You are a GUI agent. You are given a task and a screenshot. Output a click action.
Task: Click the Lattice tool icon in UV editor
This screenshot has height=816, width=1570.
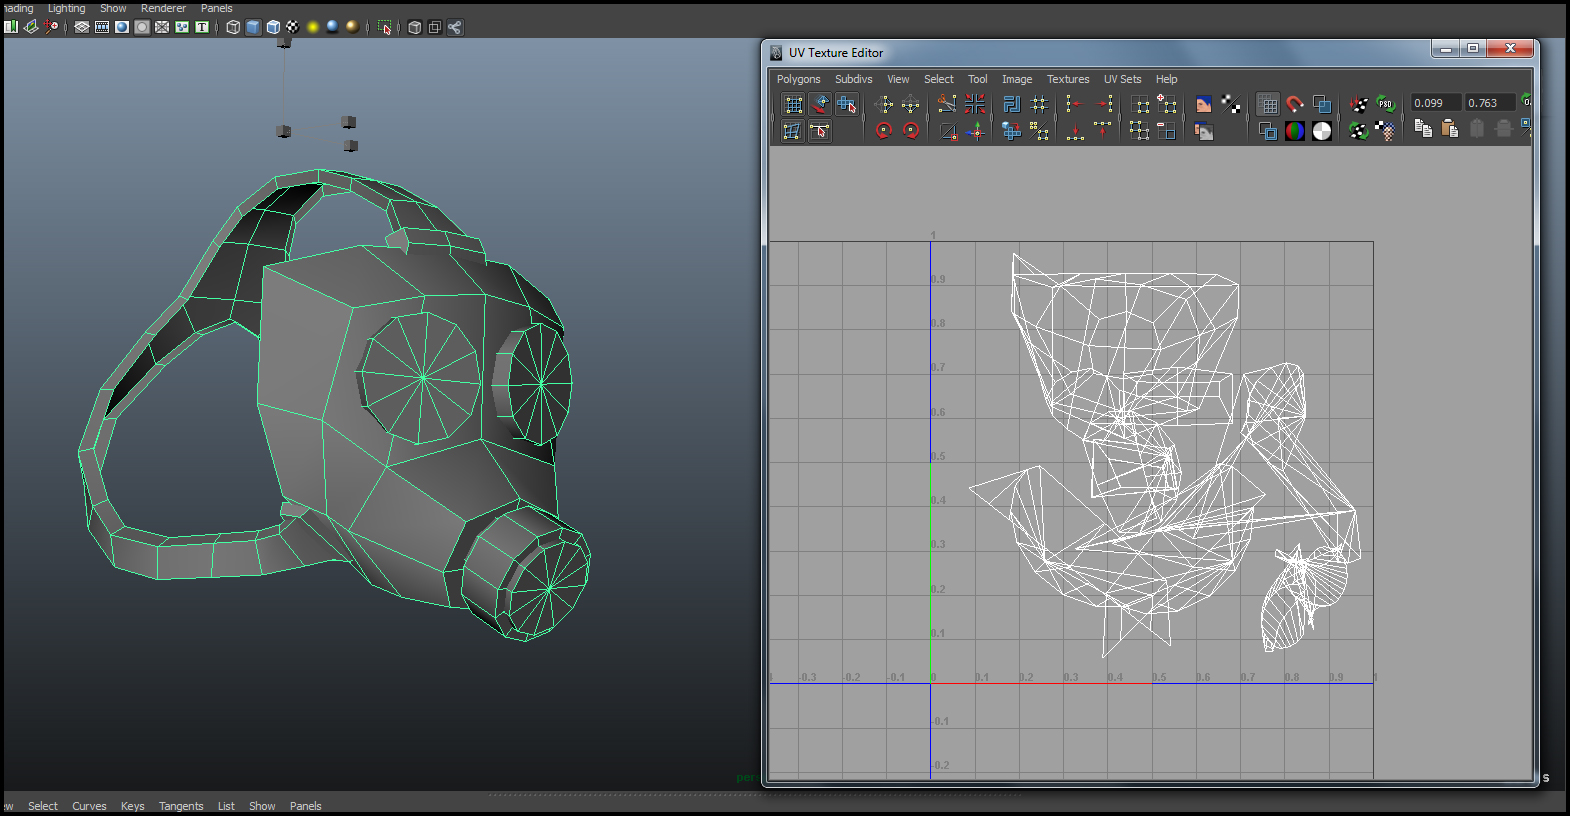click(x=794, y=104)
